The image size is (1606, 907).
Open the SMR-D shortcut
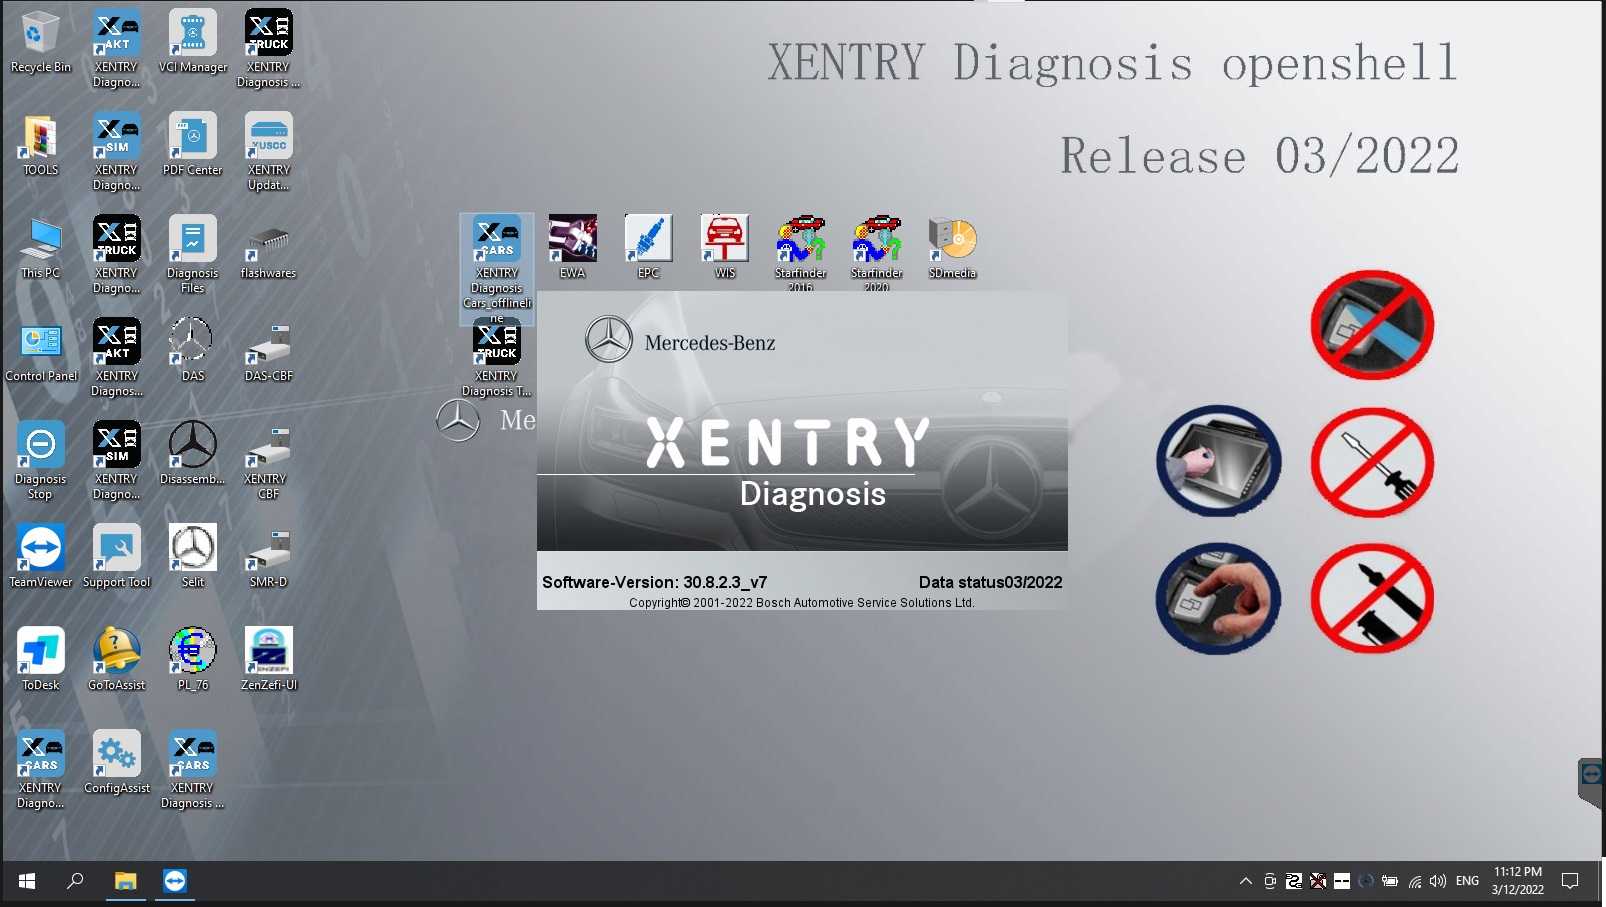(268, 557)
